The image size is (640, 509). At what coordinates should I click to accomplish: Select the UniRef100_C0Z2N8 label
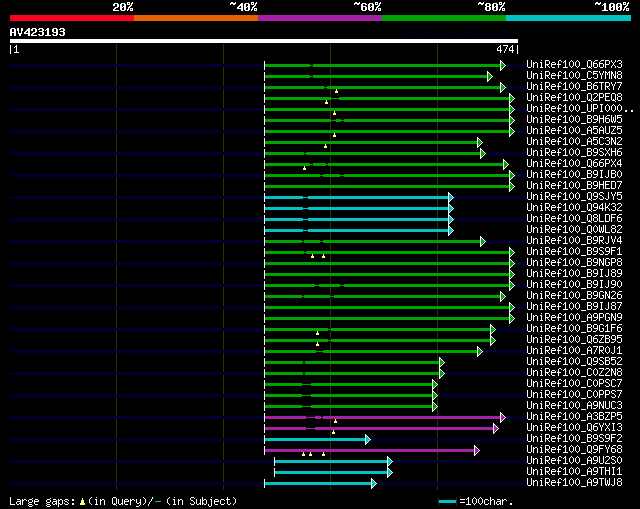point(574,373)
